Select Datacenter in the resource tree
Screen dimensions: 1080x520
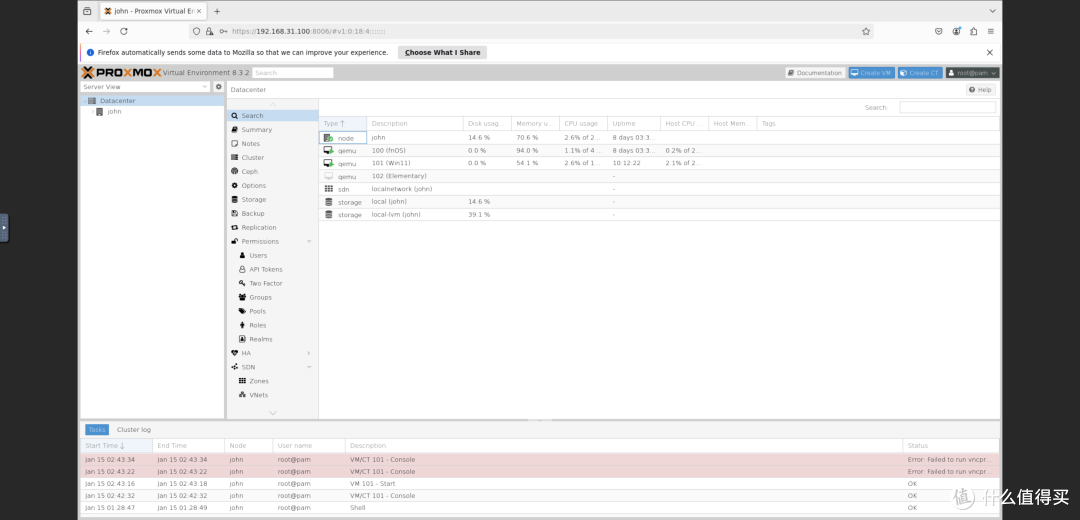coord(152,101)
